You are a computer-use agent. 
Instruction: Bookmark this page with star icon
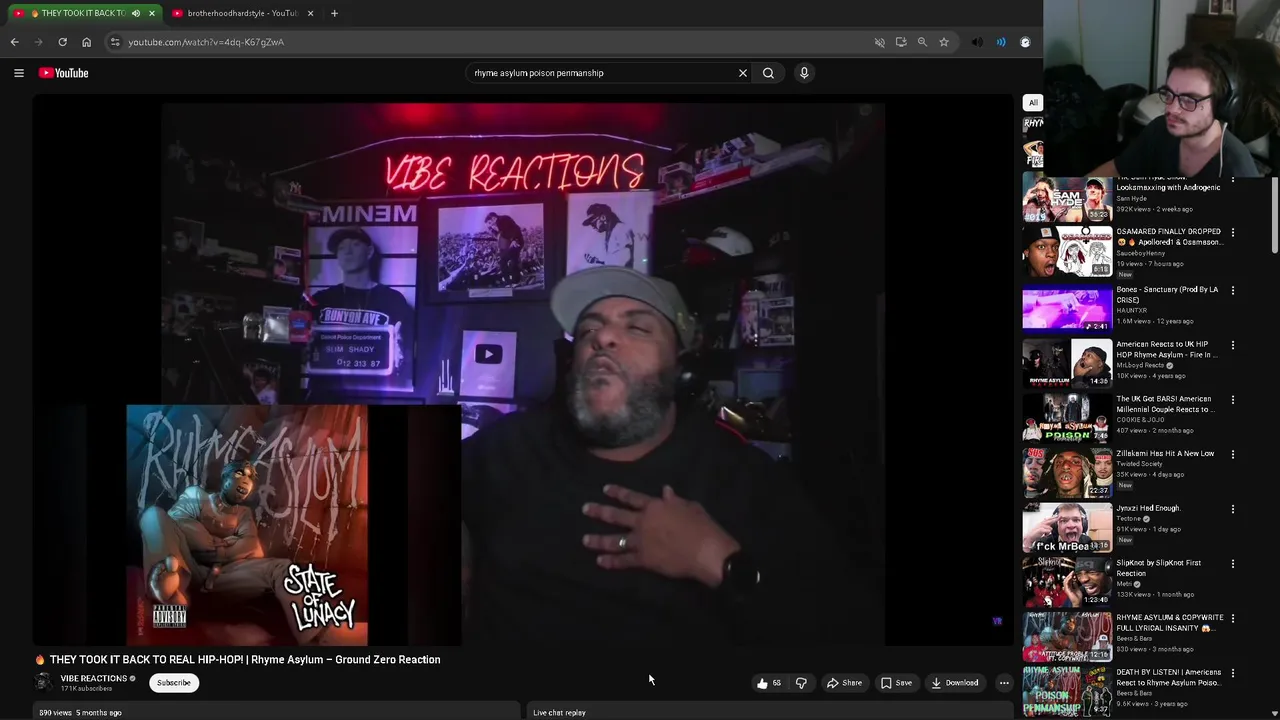[943, 42]
